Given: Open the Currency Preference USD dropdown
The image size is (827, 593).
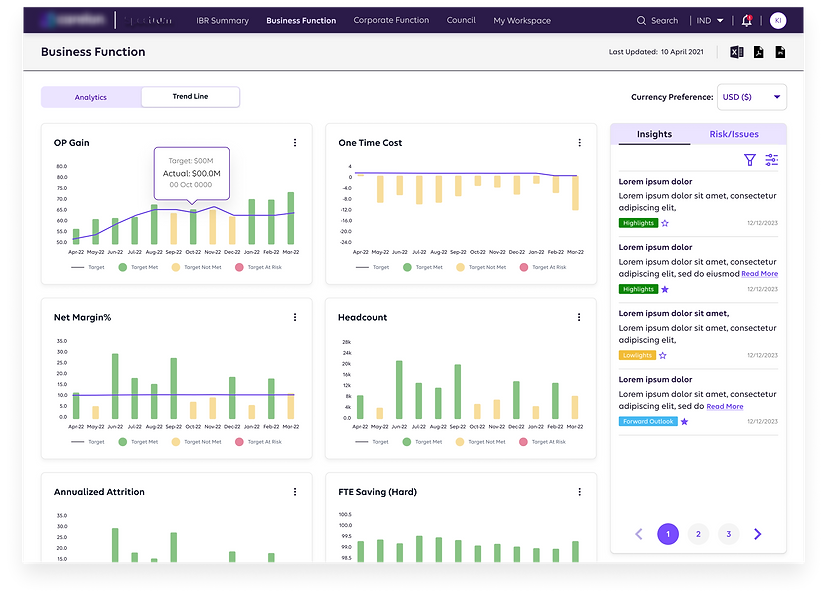Looking at the screenshot, I should point(752,97).
